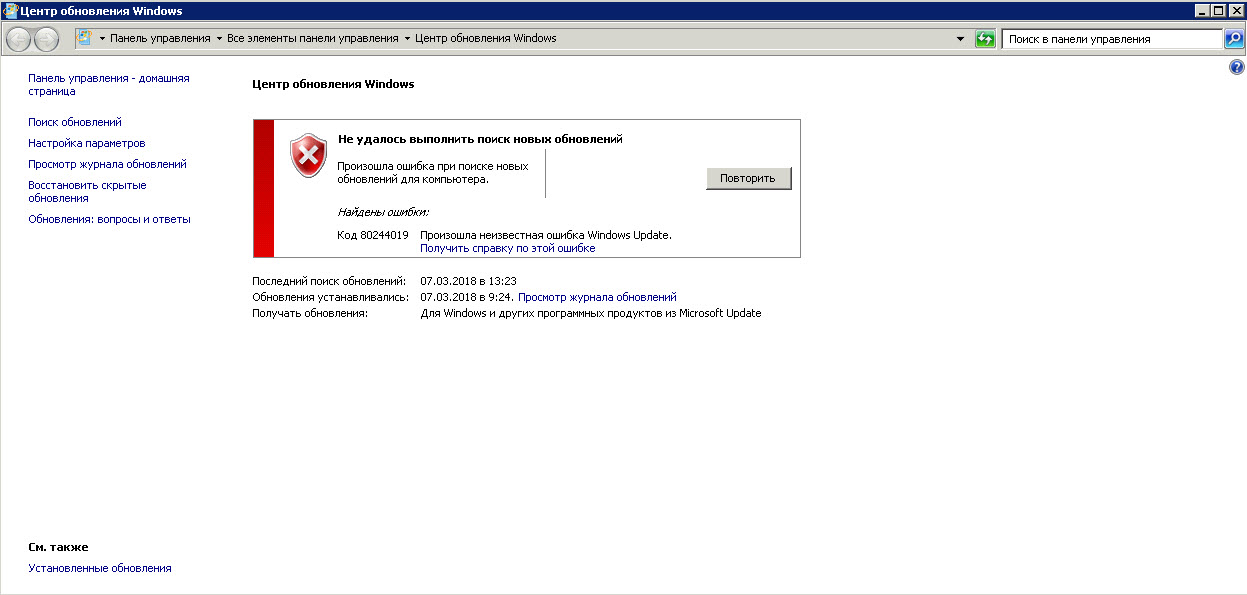The width and height of the screenshot is (1247, 595).
Task: Expand dropdown arrow before Панель управления
Action: (x=102, y=39)
